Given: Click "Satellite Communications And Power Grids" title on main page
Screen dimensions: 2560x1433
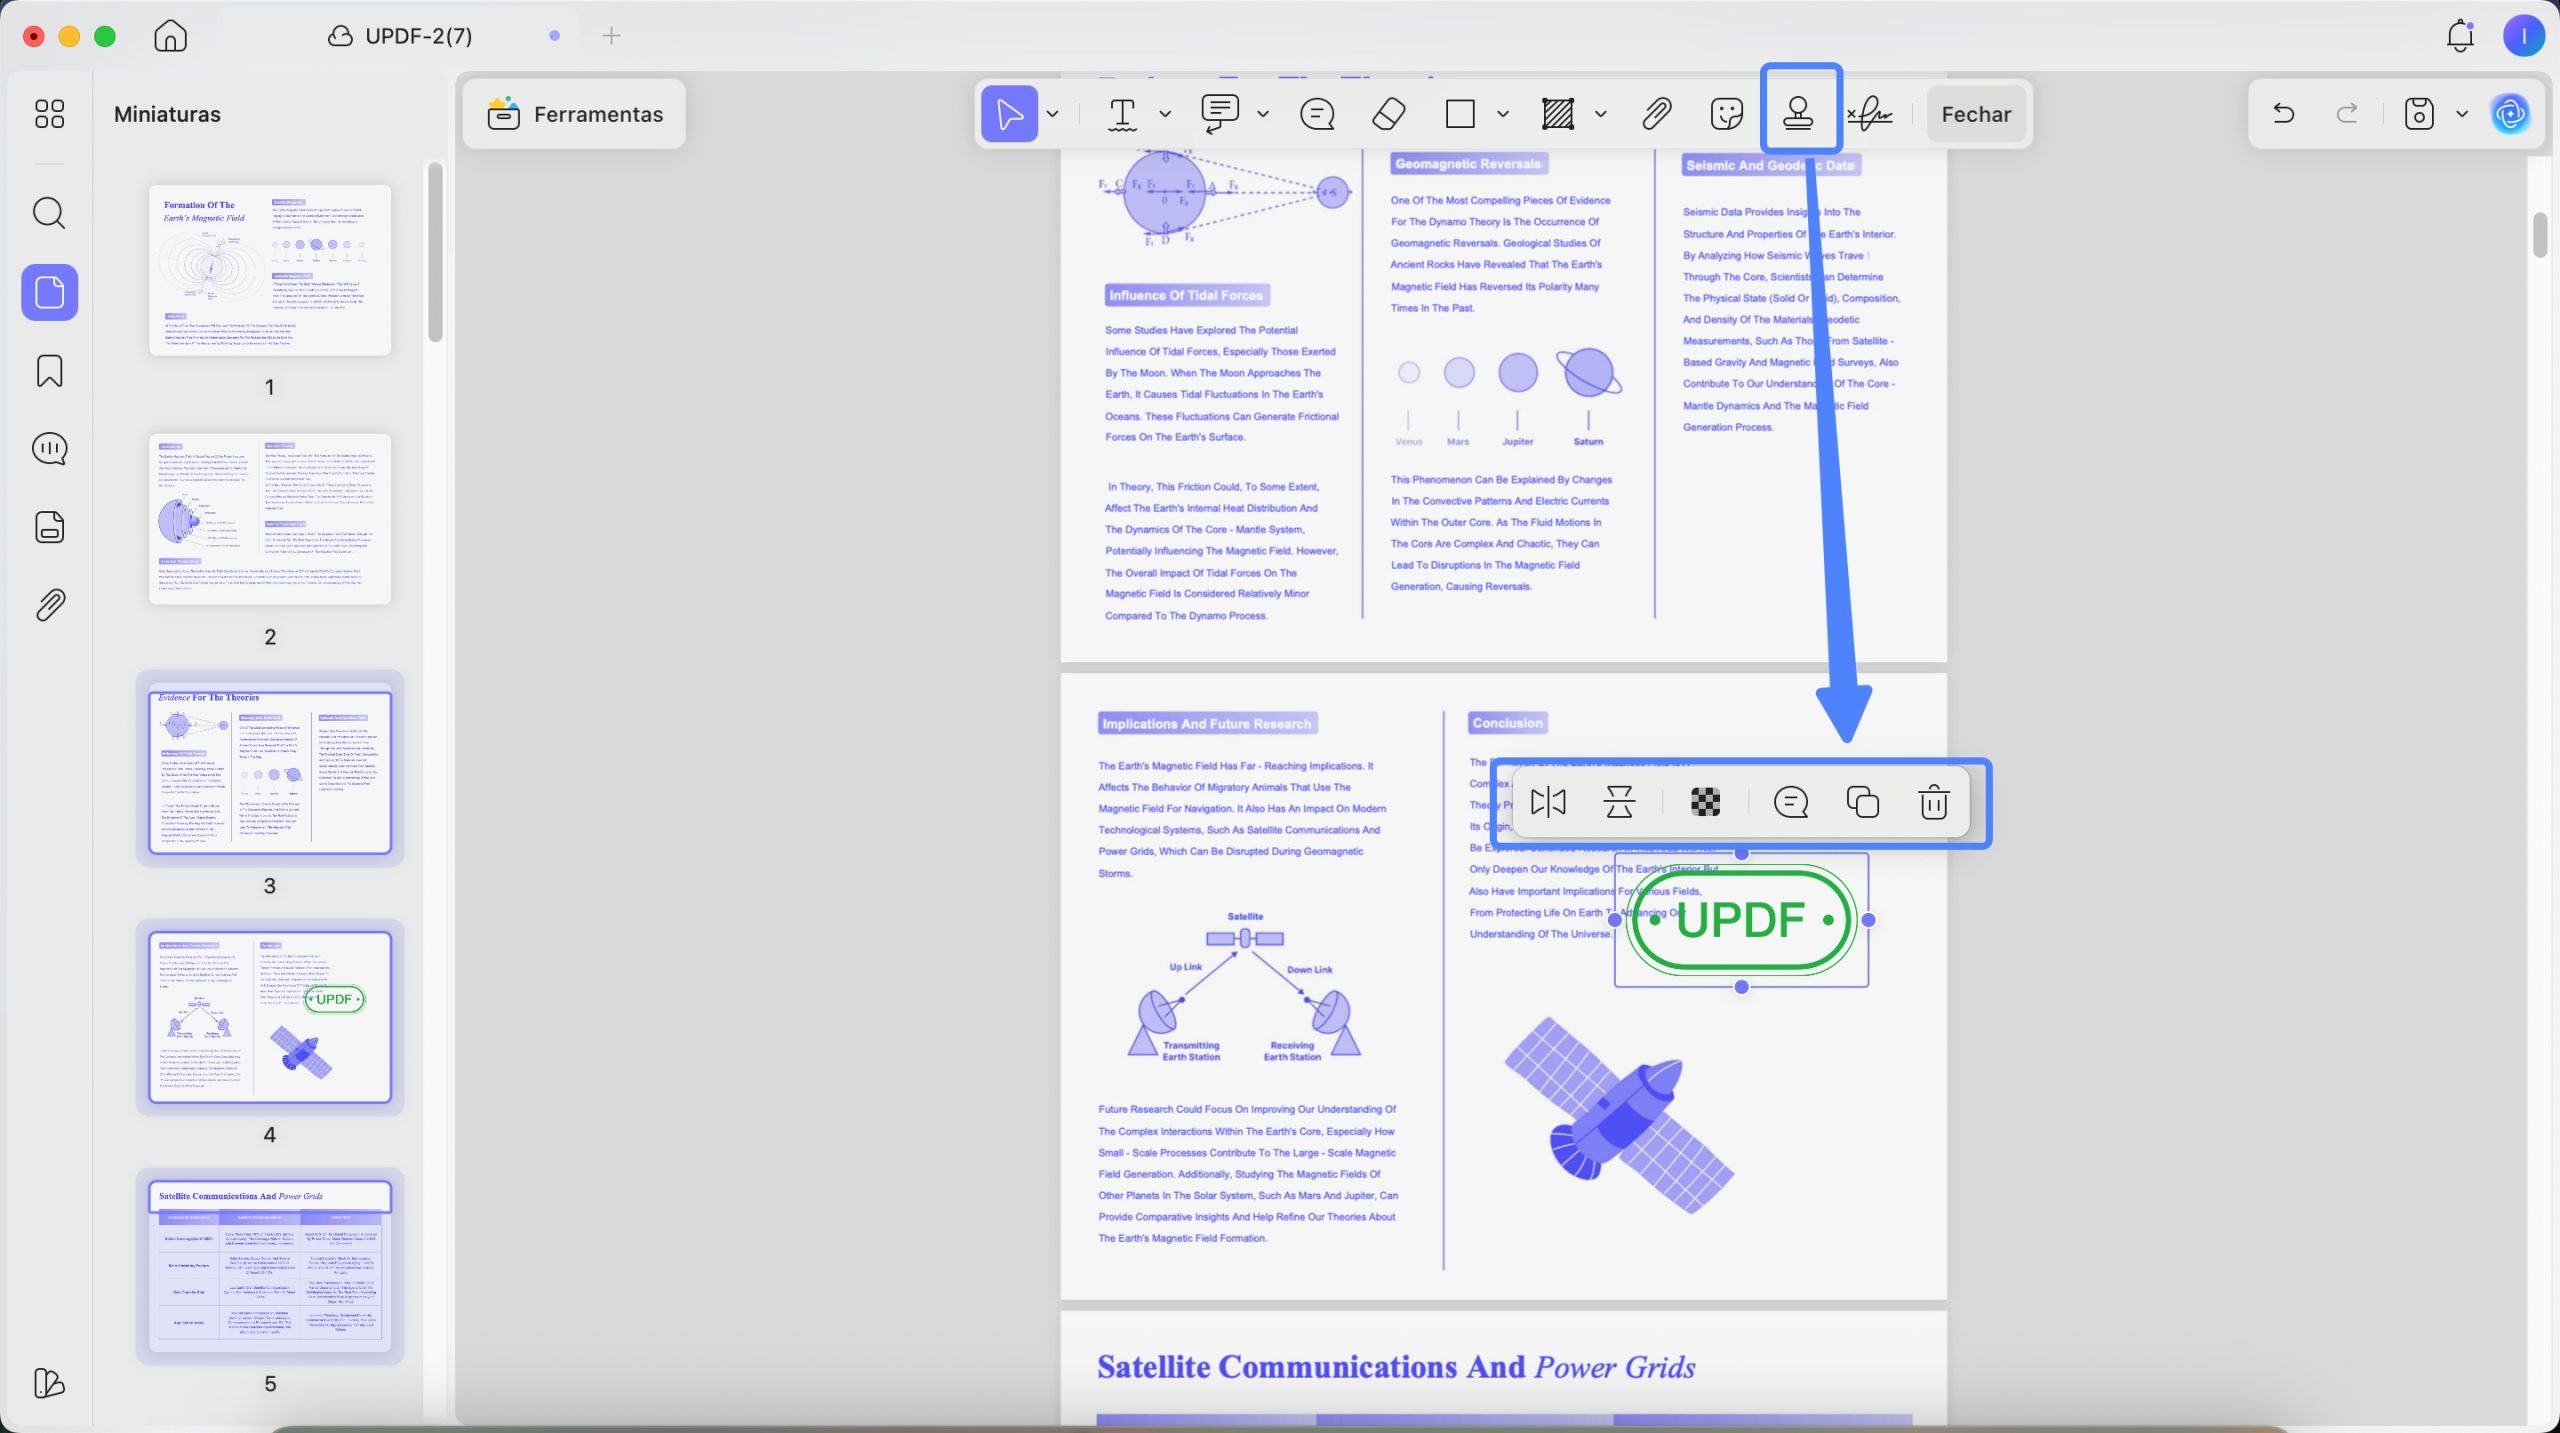Looking at the screenshot, I should coord(1396,1367).
